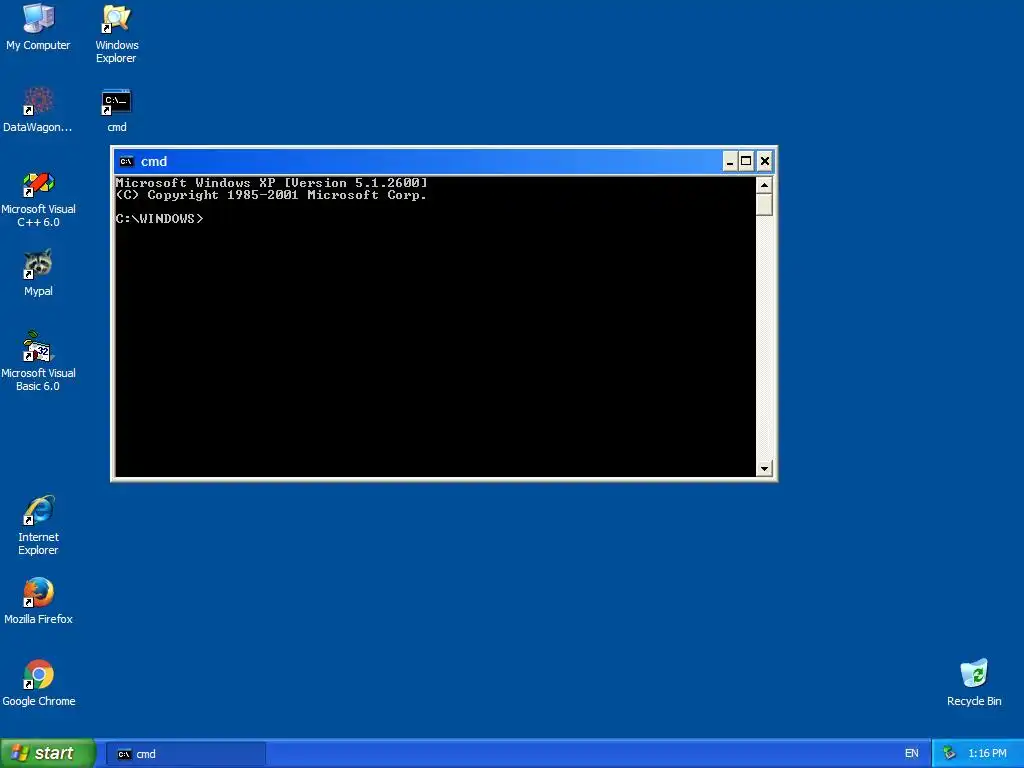Click the C:\WINDOWS> prompt line

point(159,219)
